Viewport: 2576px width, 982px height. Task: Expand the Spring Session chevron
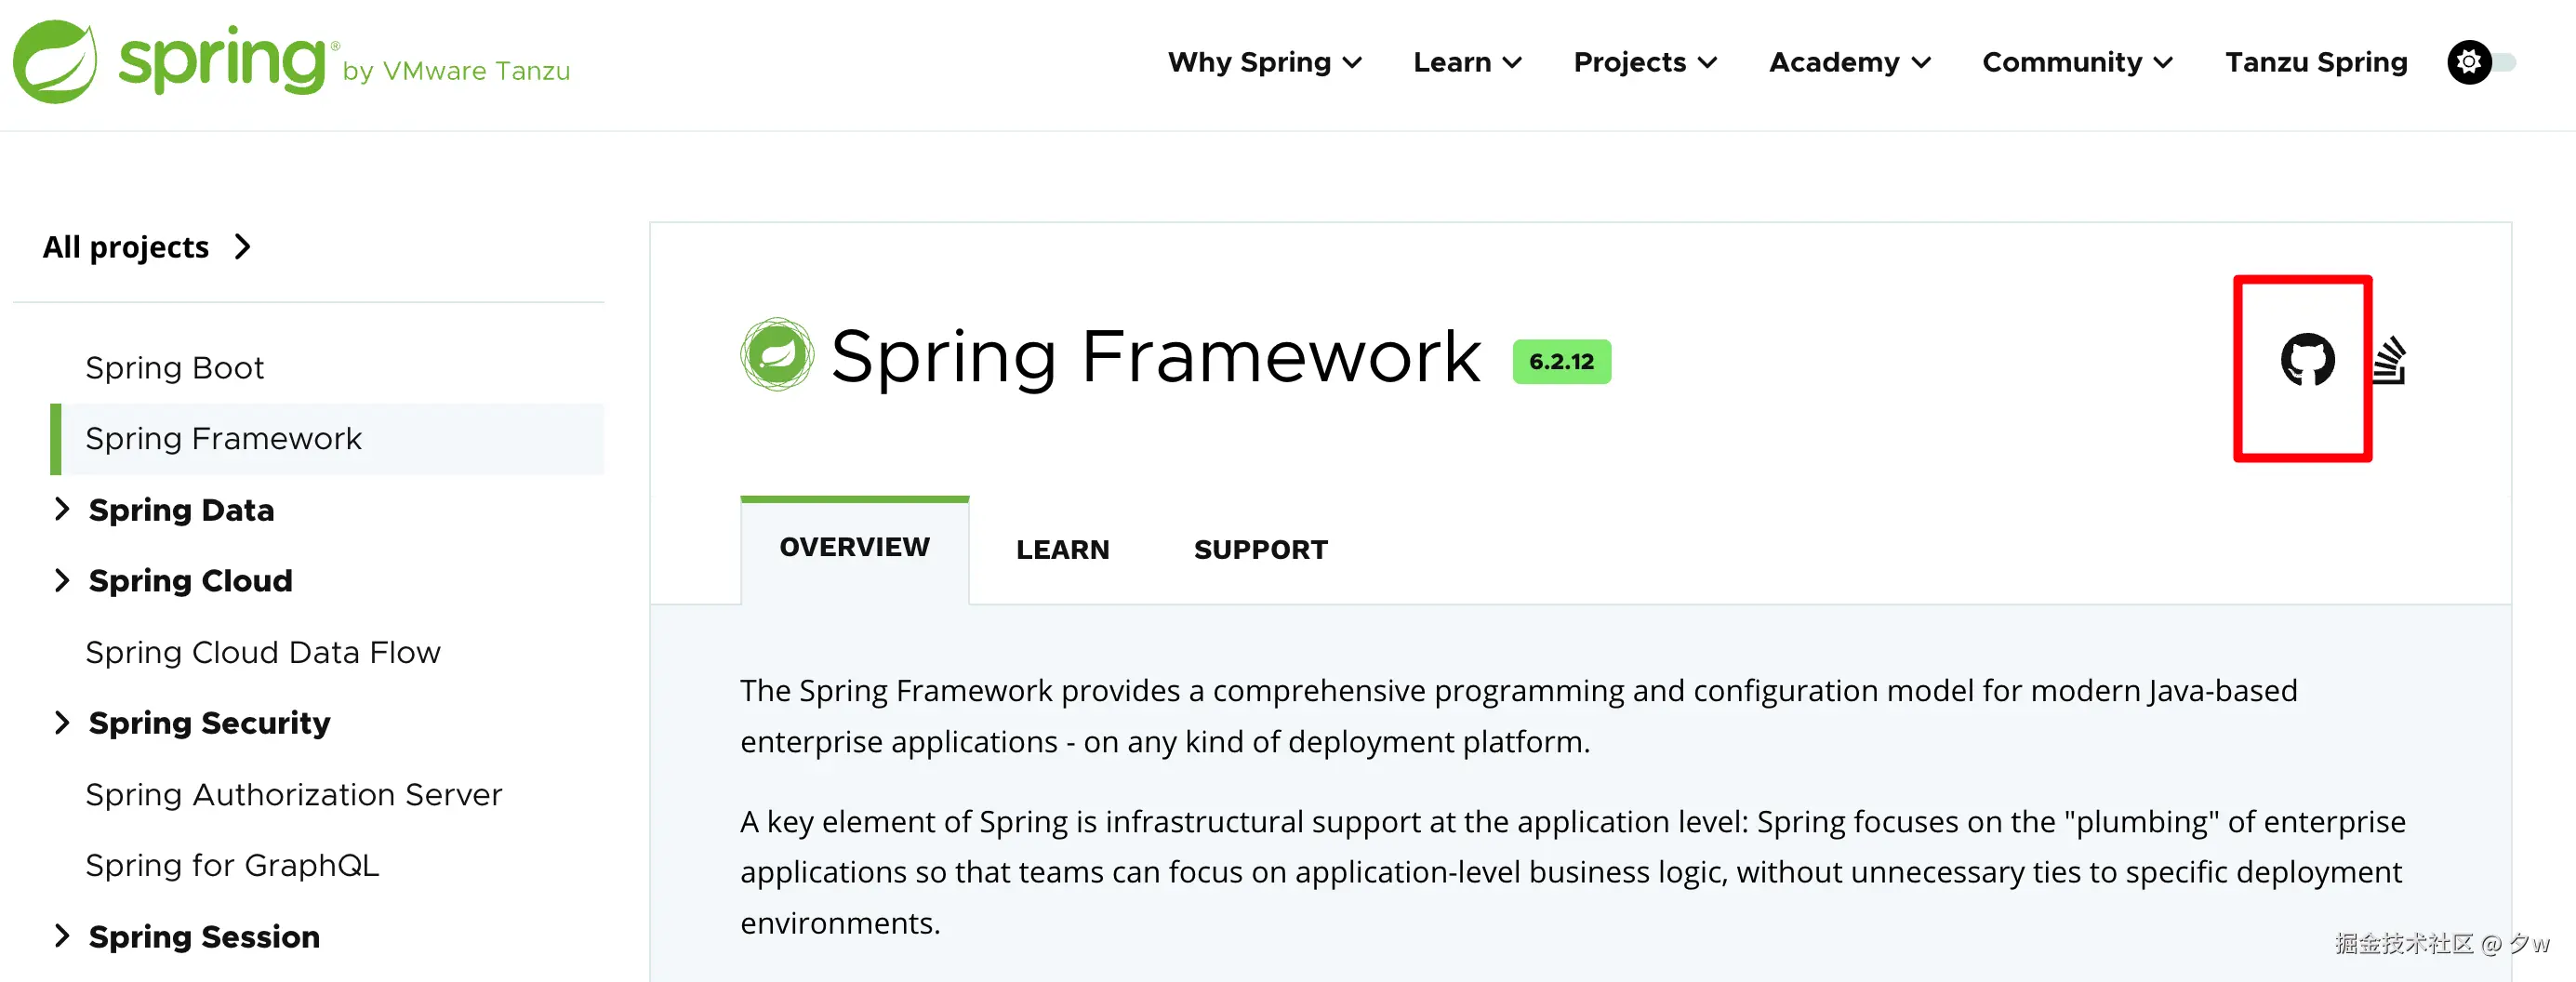[62, 936]
